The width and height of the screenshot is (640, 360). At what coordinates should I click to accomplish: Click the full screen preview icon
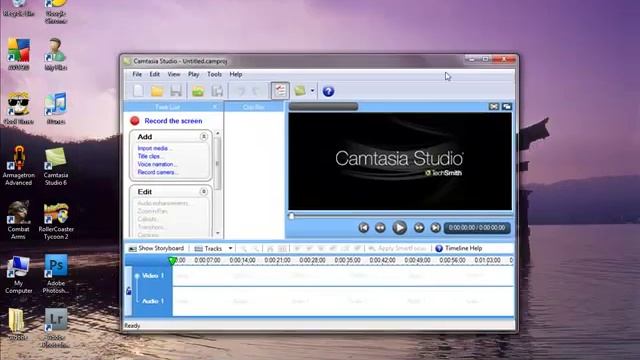(x=493, y=107)
